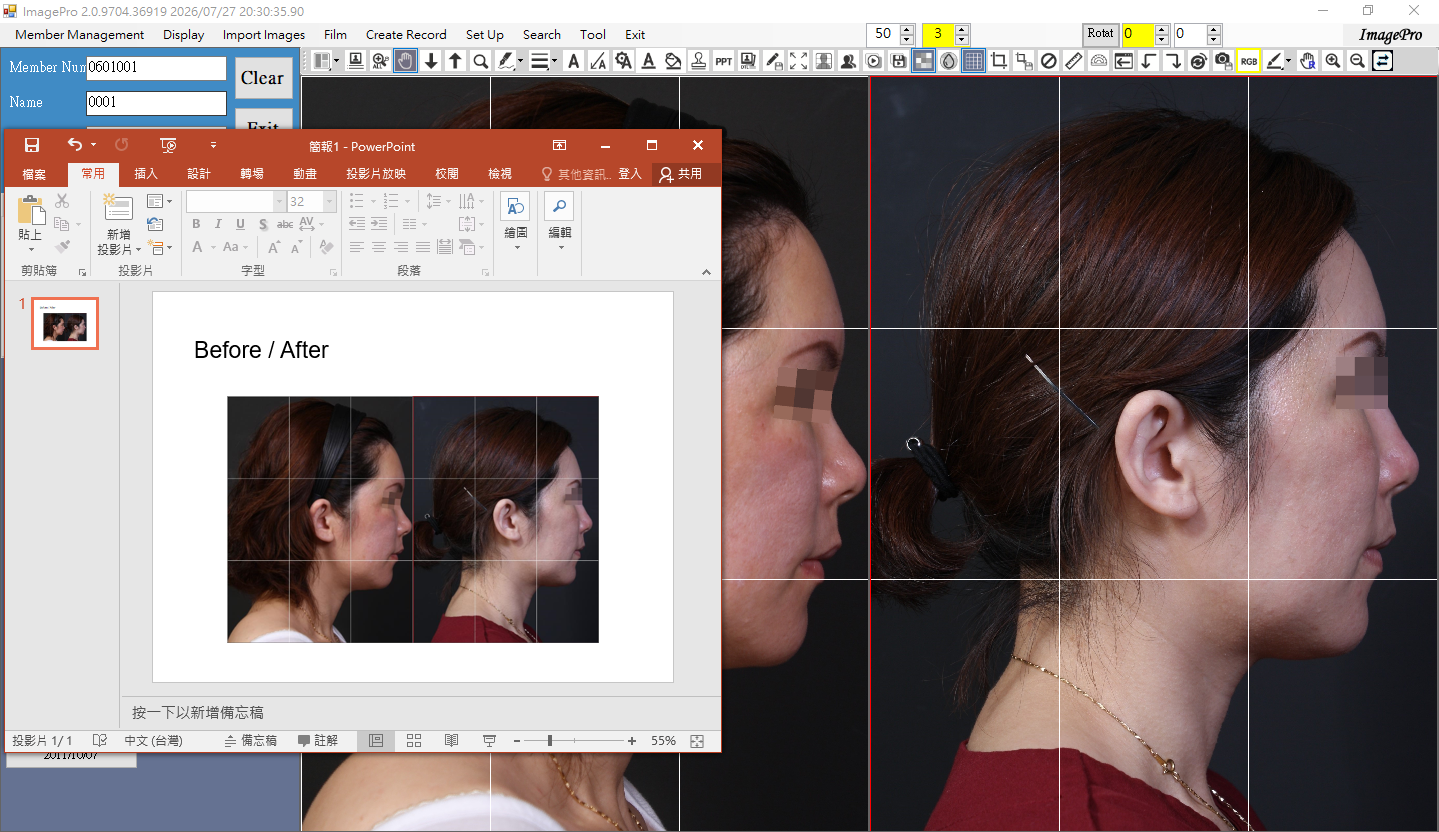Click the Member Number input field
The image size is (1439, 832).
pos(156,68)
